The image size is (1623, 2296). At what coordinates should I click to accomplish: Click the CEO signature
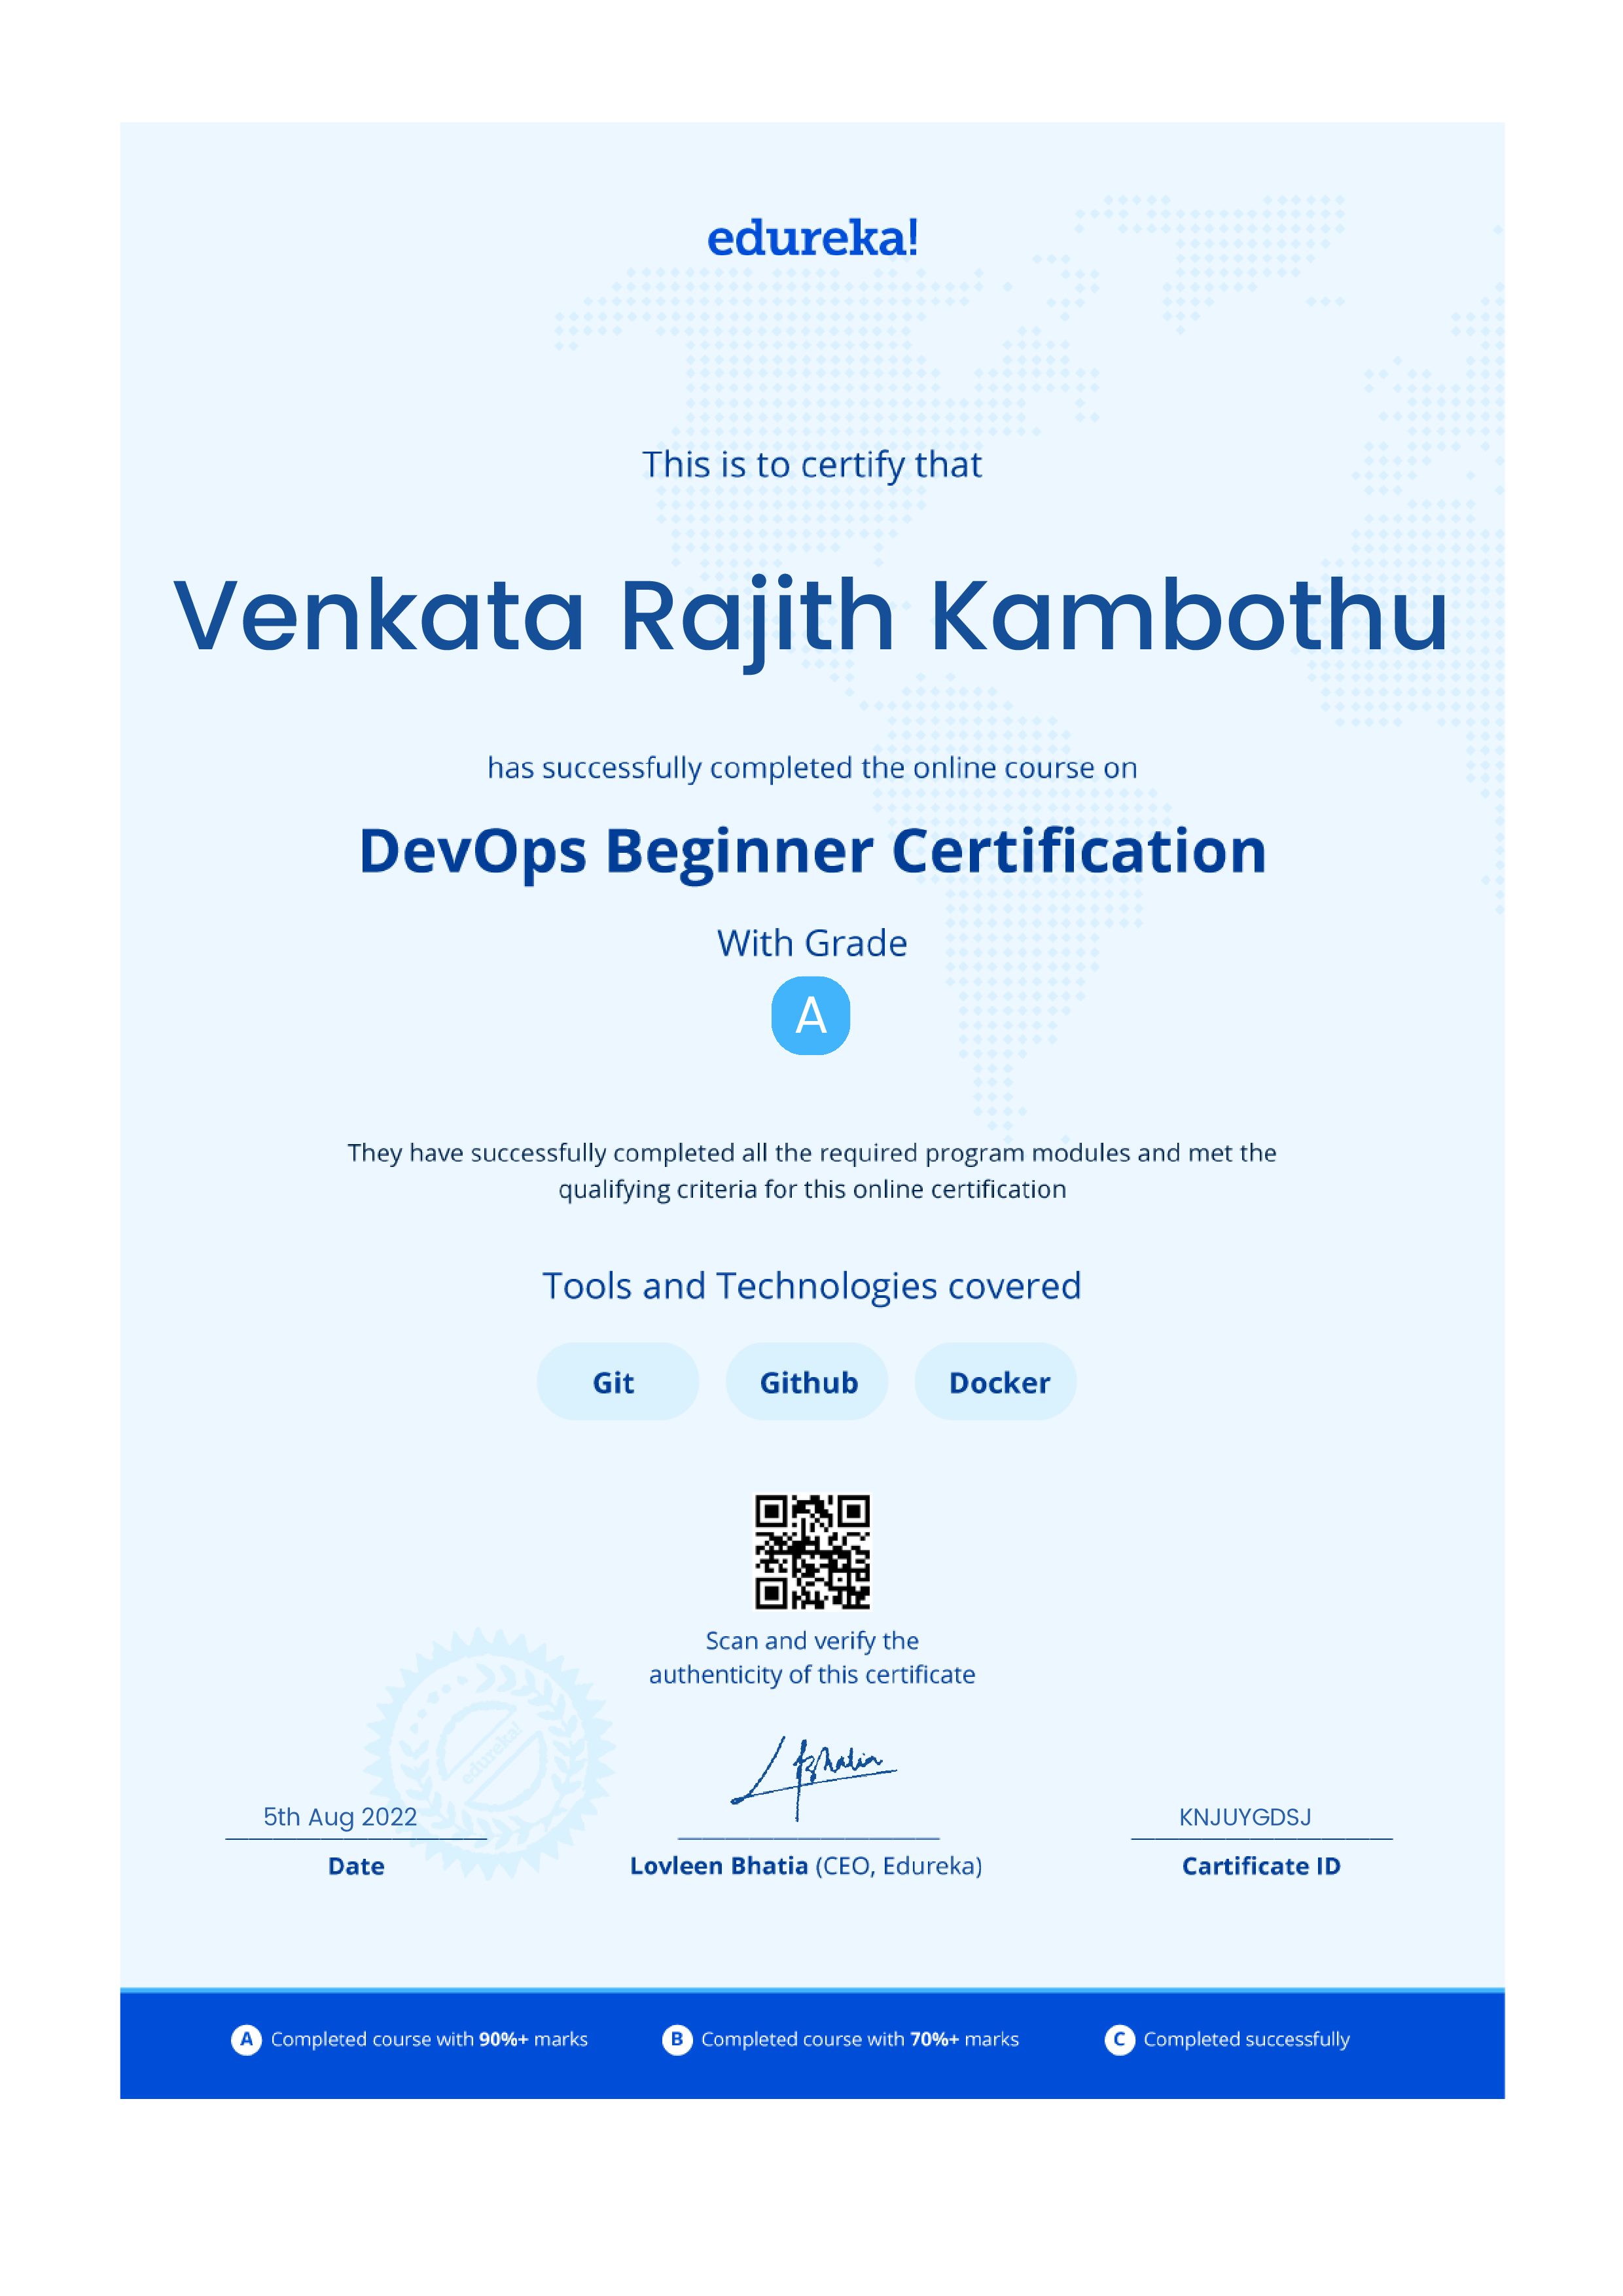point(813,1779)
